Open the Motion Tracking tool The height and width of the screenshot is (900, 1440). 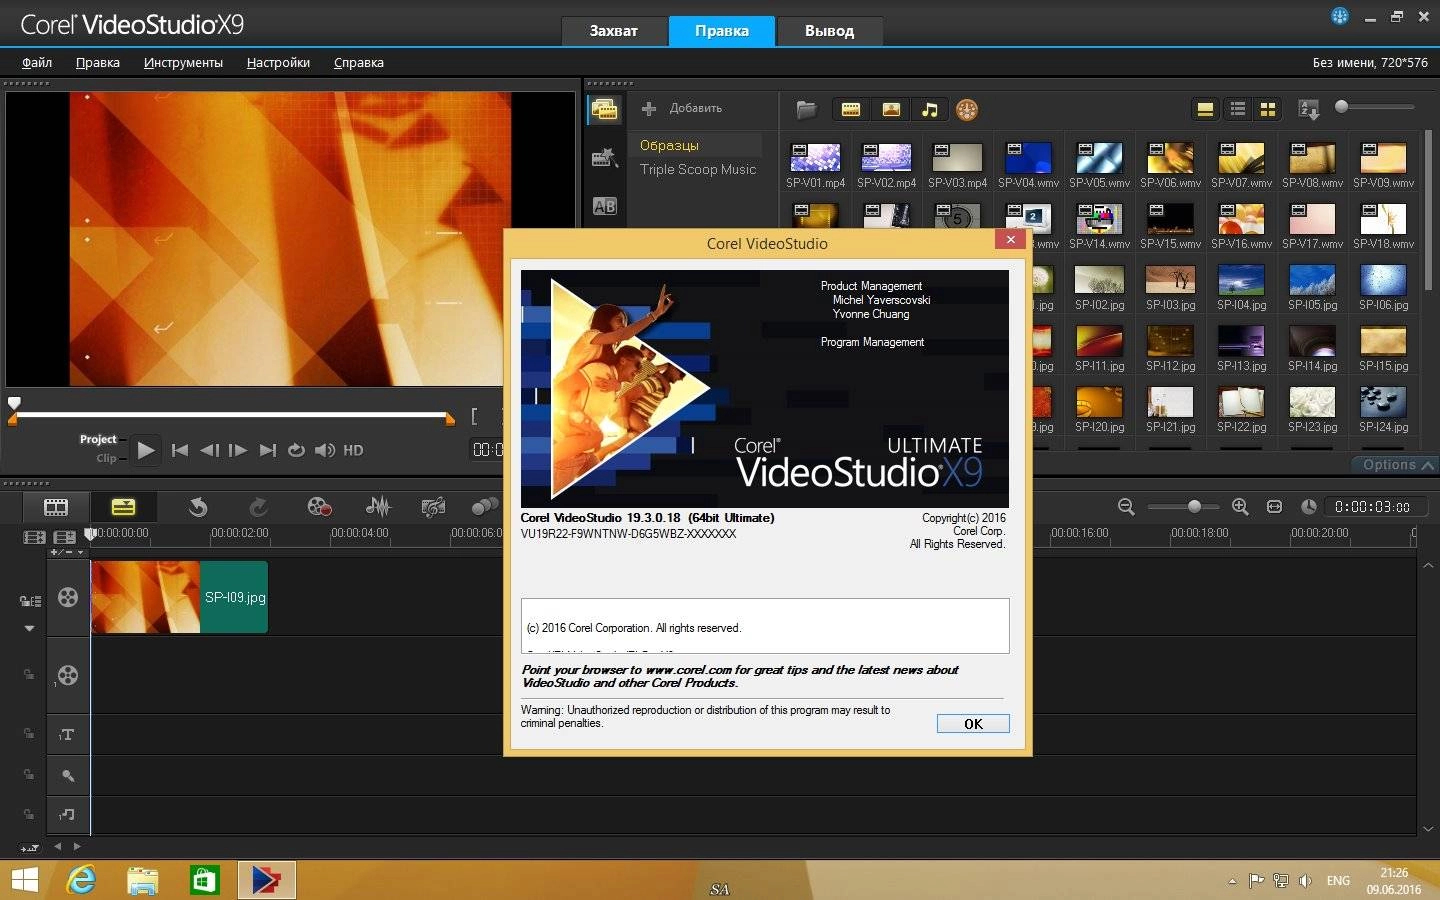[x=485, y=507]
